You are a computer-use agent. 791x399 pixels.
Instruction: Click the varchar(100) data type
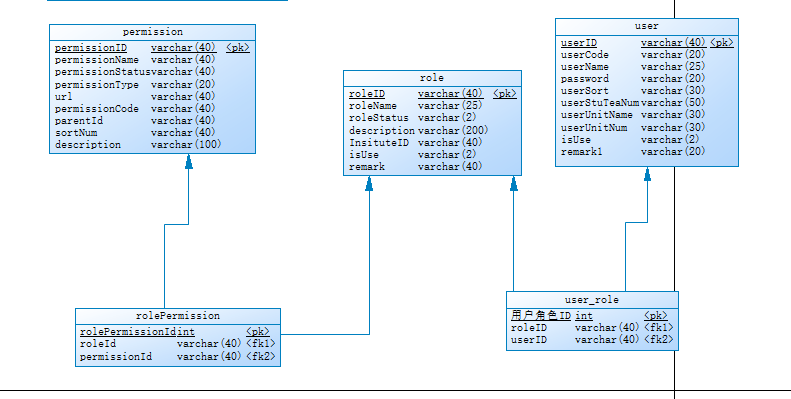pyautogui.click(x=186, y=145)
